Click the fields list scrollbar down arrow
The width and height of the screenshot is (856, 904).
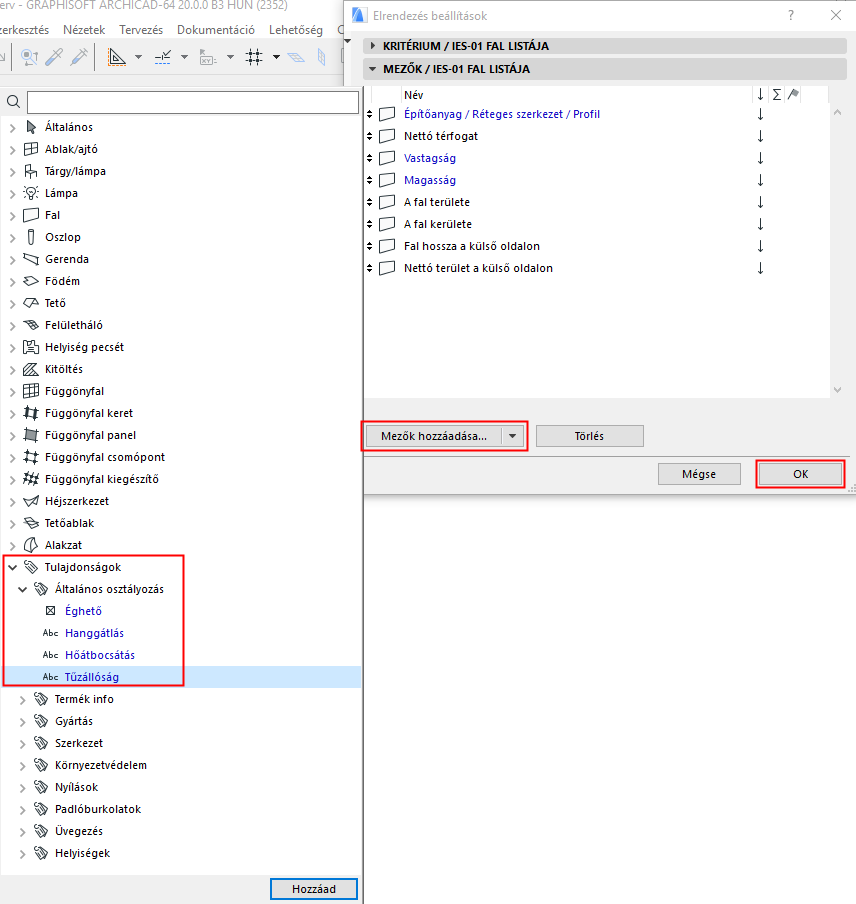[838, 390]
